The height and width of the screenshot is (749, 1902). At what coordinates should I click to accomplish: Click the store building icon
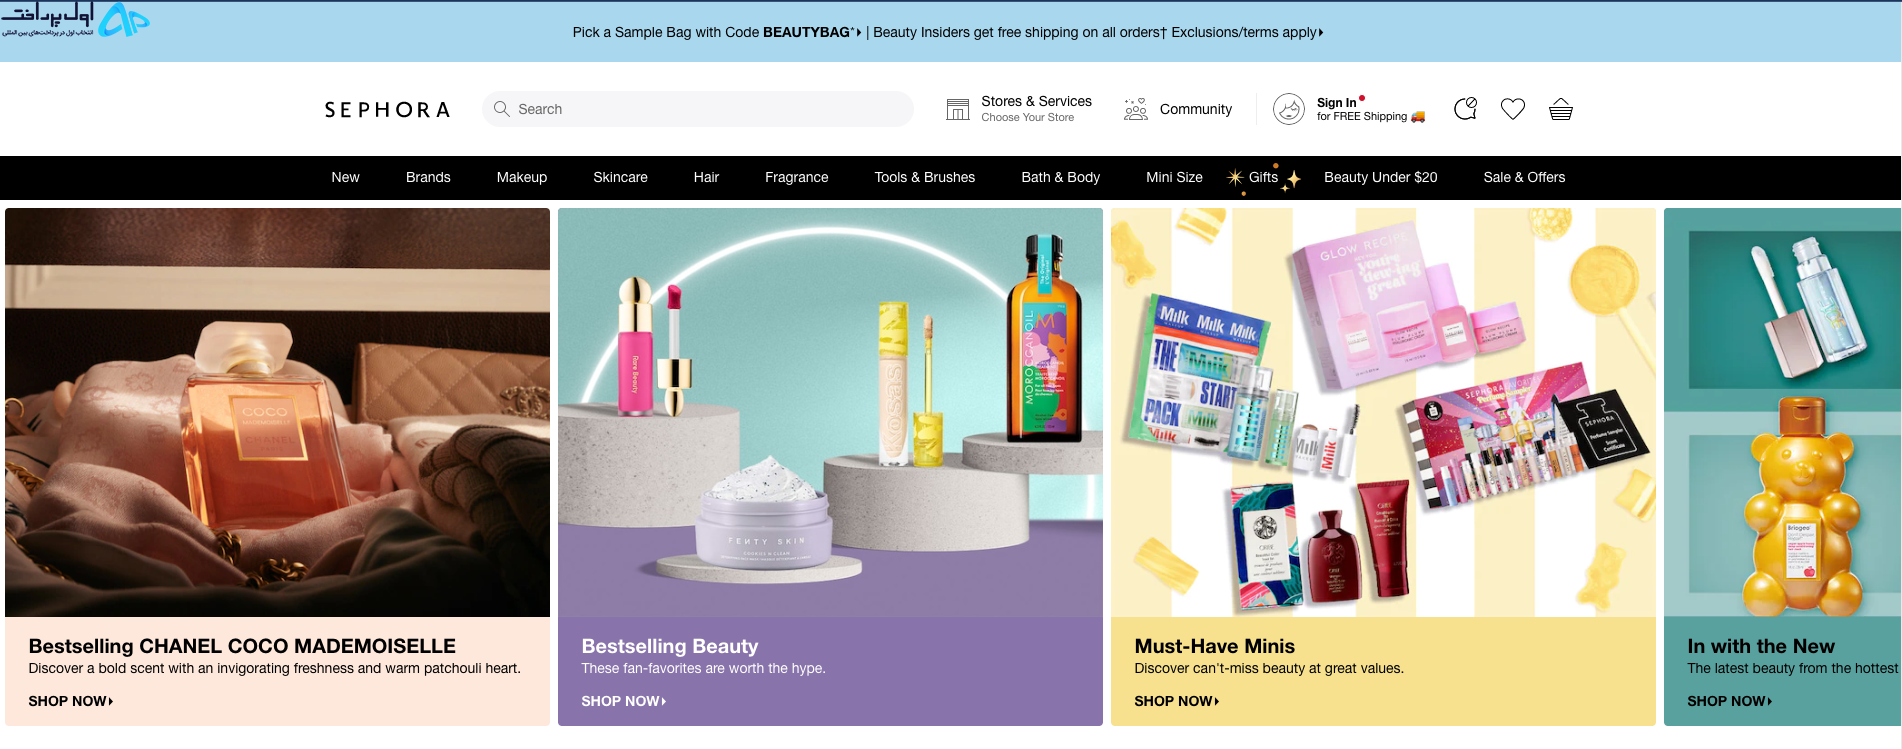click(x=958, y=109)
